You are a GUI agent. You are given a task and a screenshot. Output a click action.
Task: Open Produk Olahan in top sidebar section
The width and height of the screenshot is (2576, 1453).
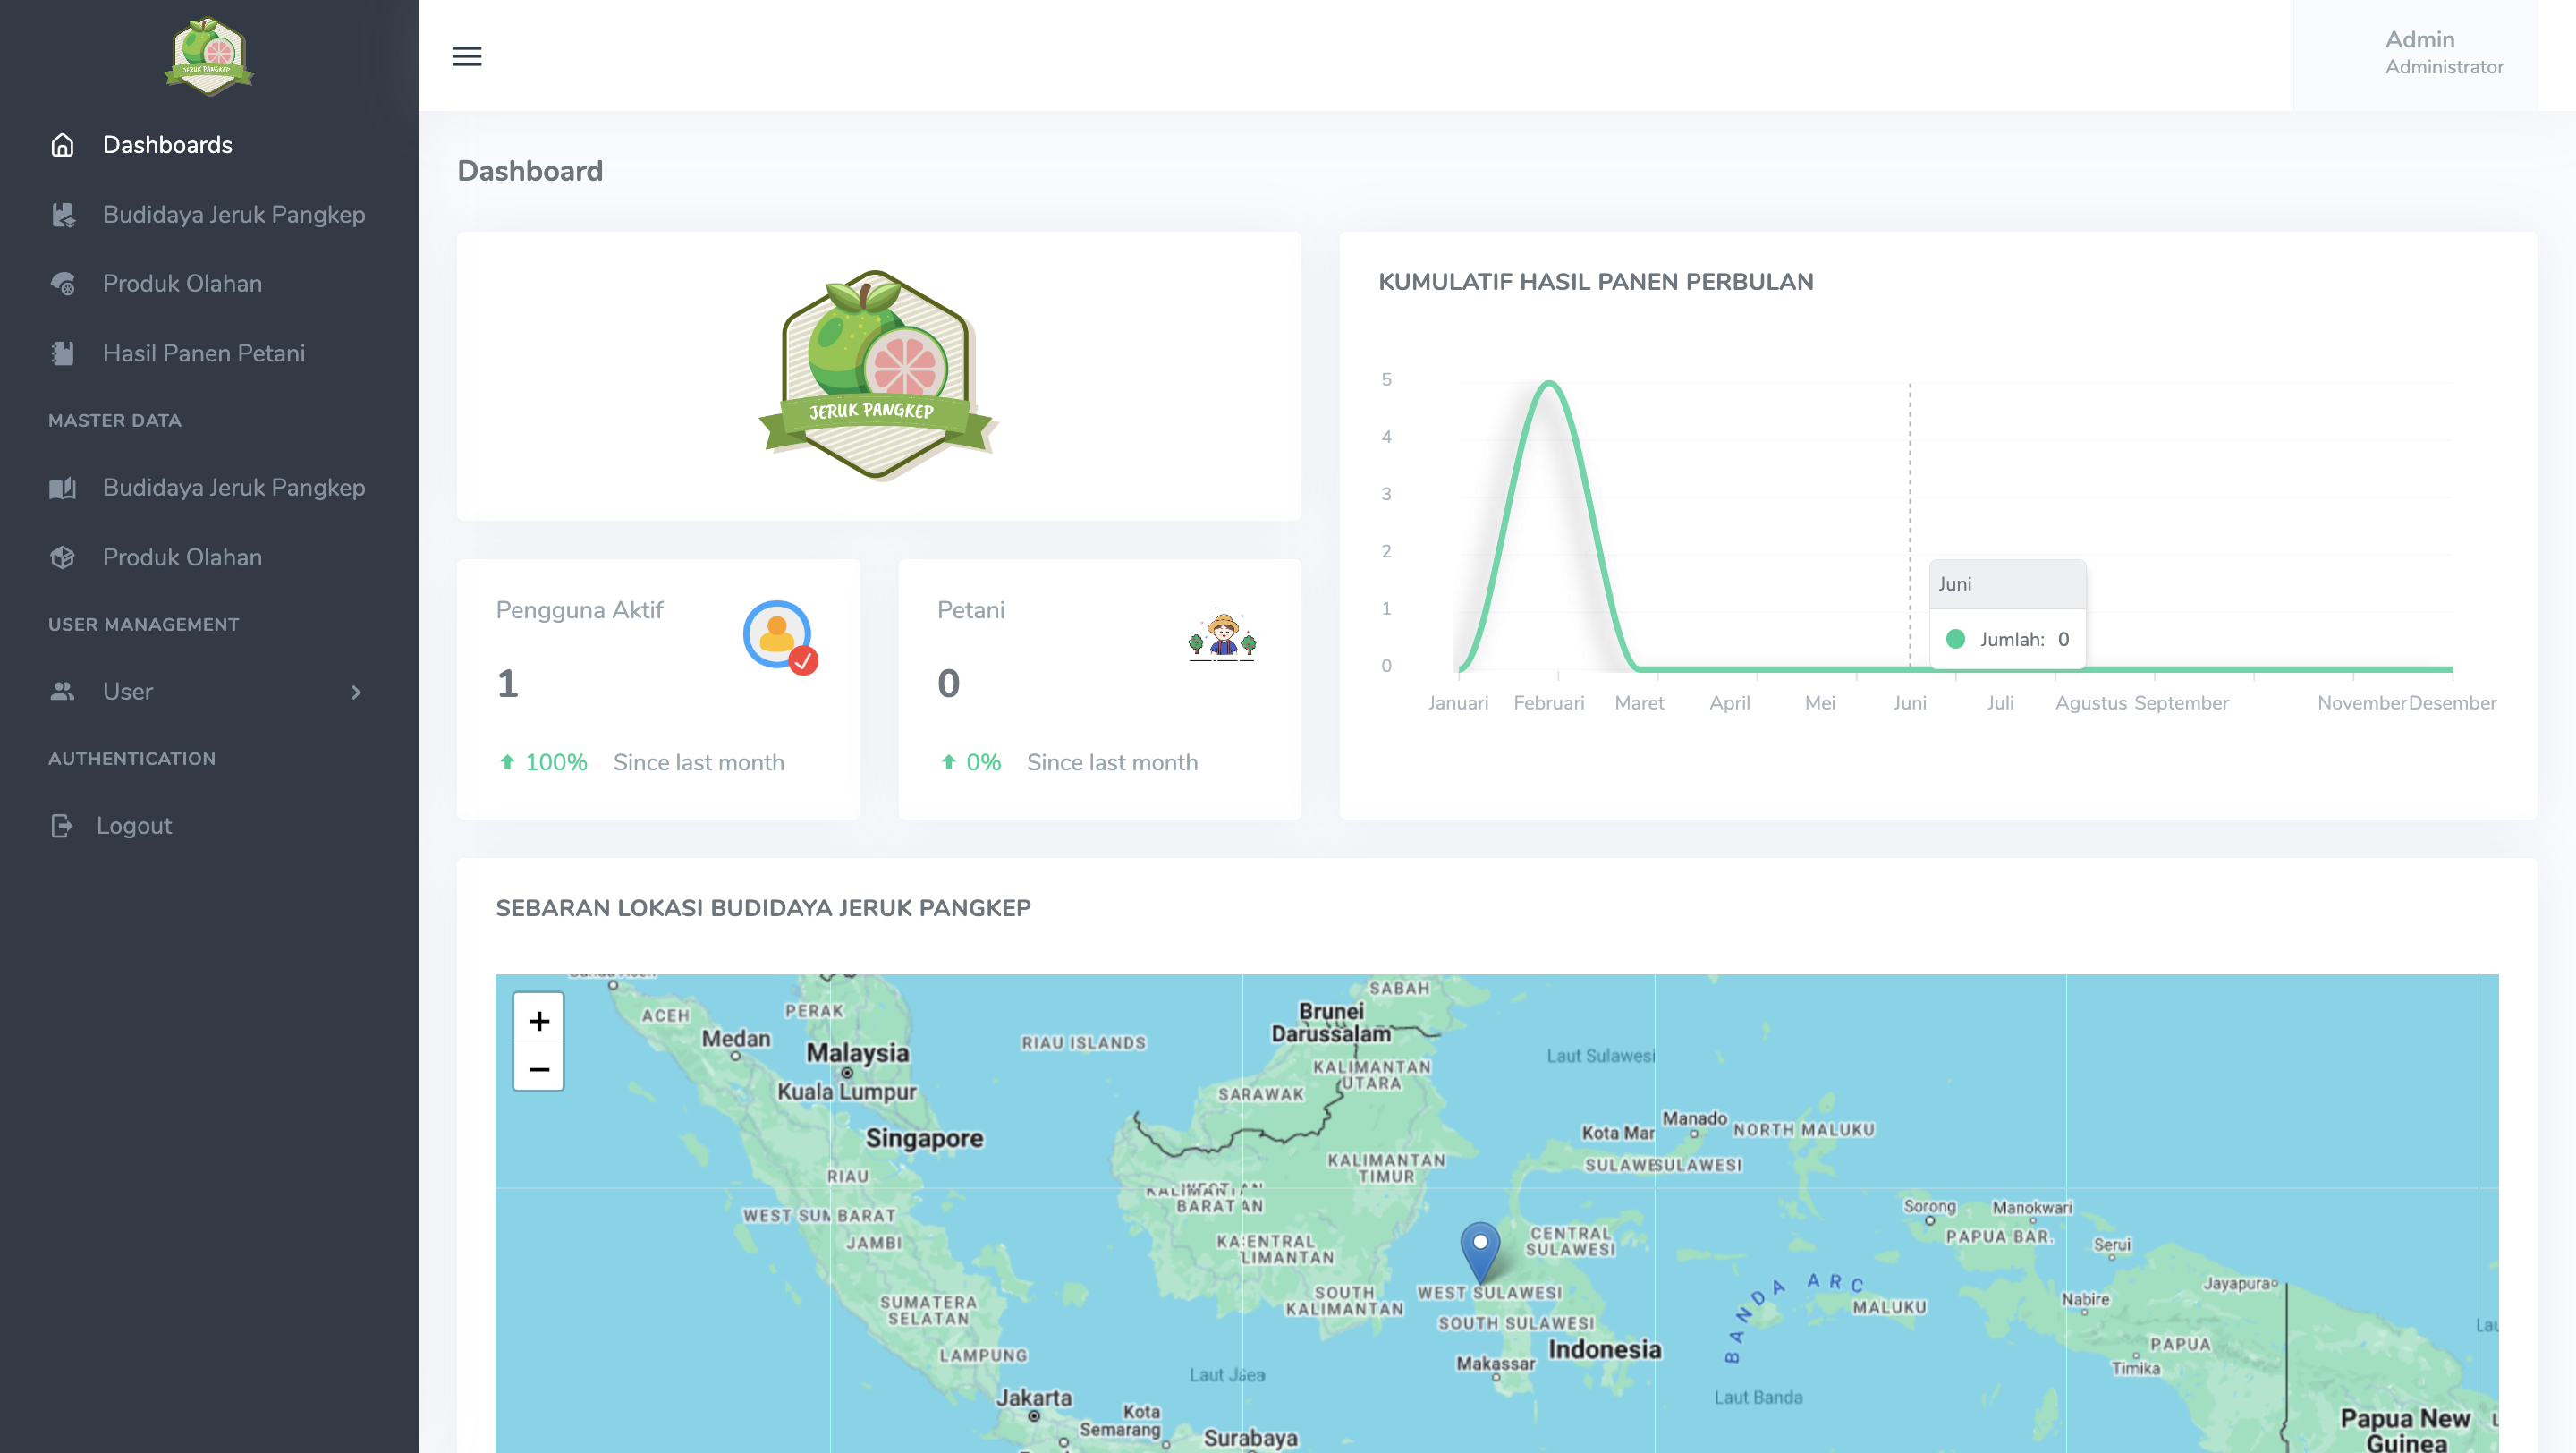tap(182, 283)
